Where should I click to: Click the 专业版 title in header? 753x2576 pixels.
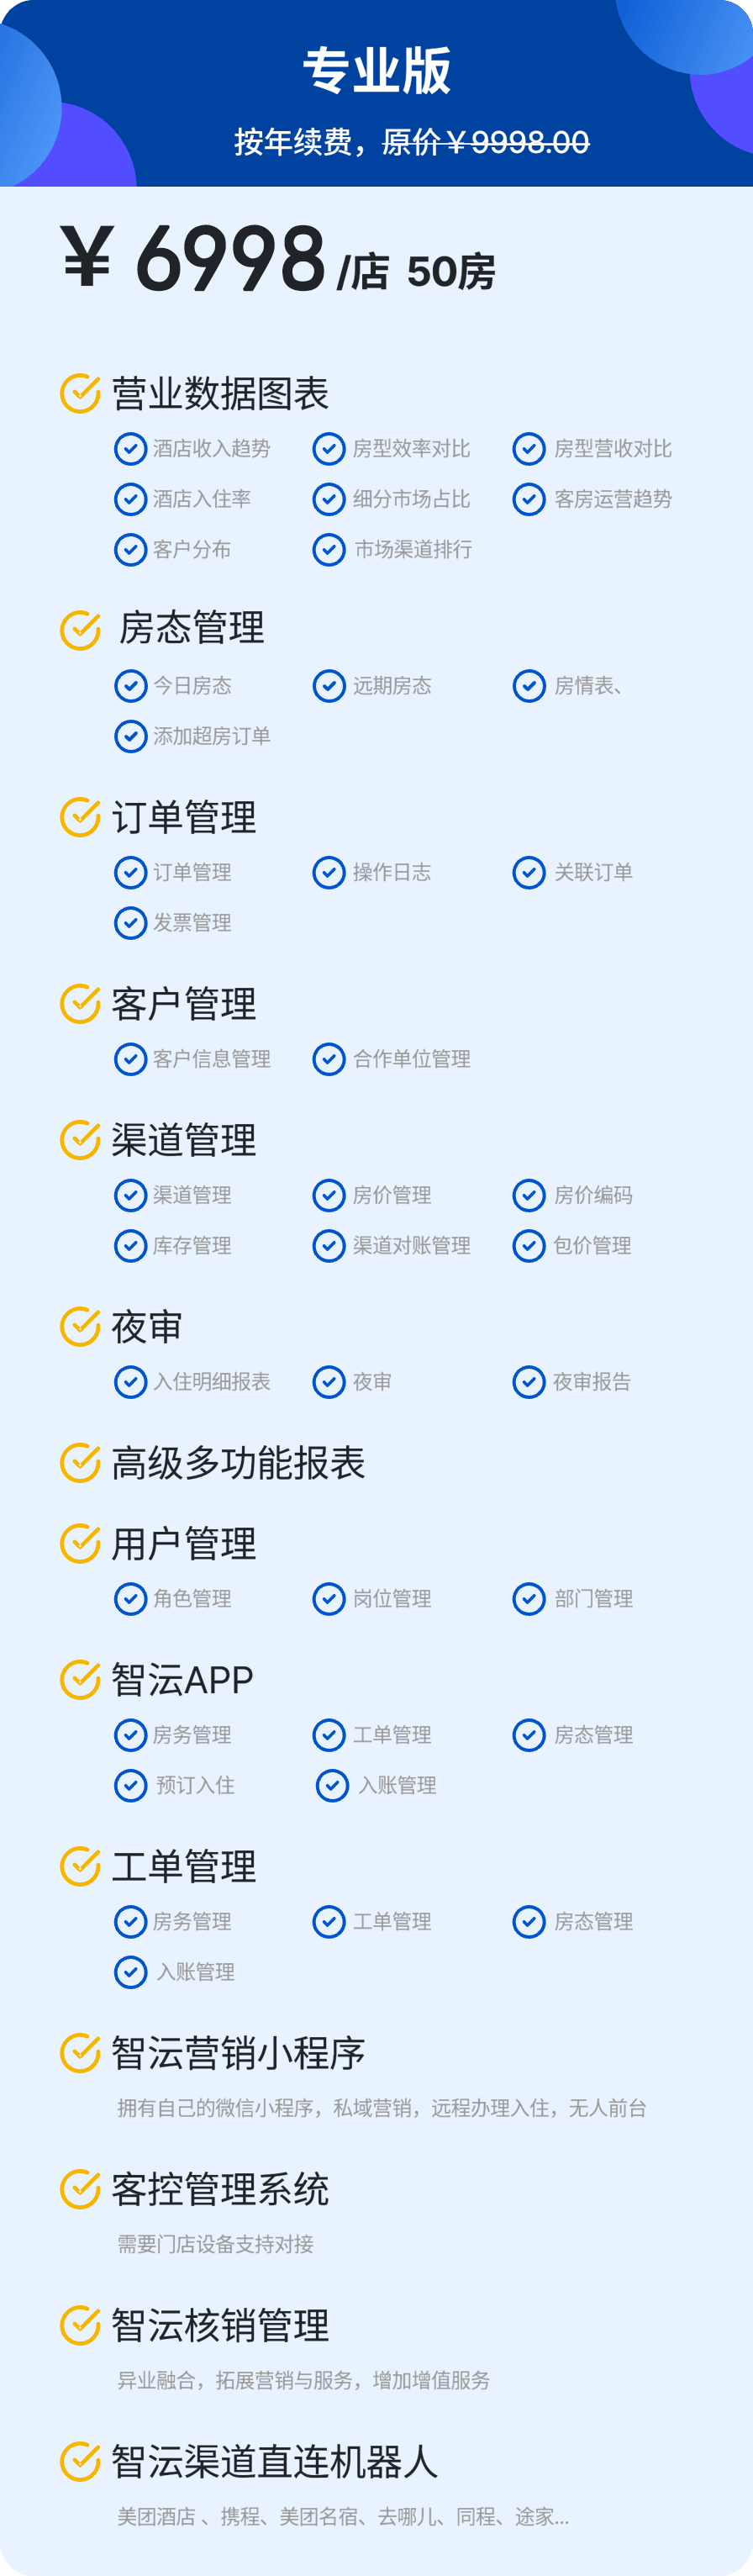click(x=377, y=71)
